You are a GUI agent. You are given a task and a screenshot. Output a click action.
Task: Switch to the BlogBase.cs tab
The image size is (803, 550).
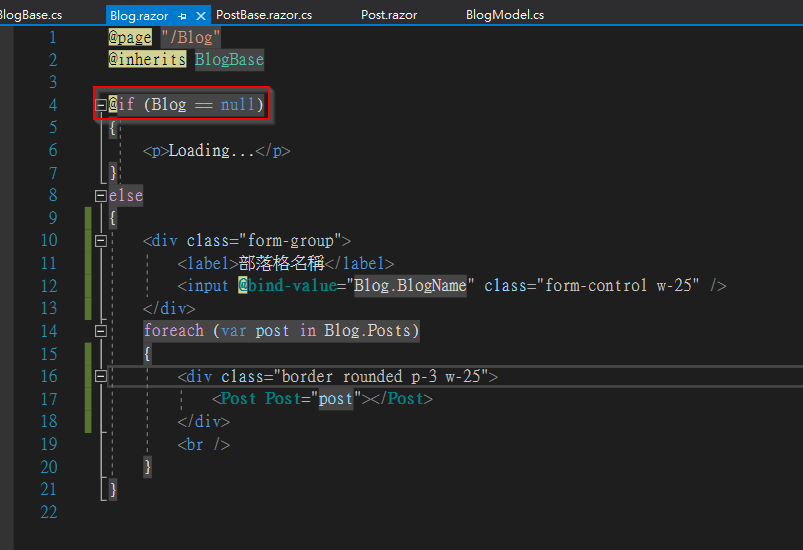pos(29,15)
